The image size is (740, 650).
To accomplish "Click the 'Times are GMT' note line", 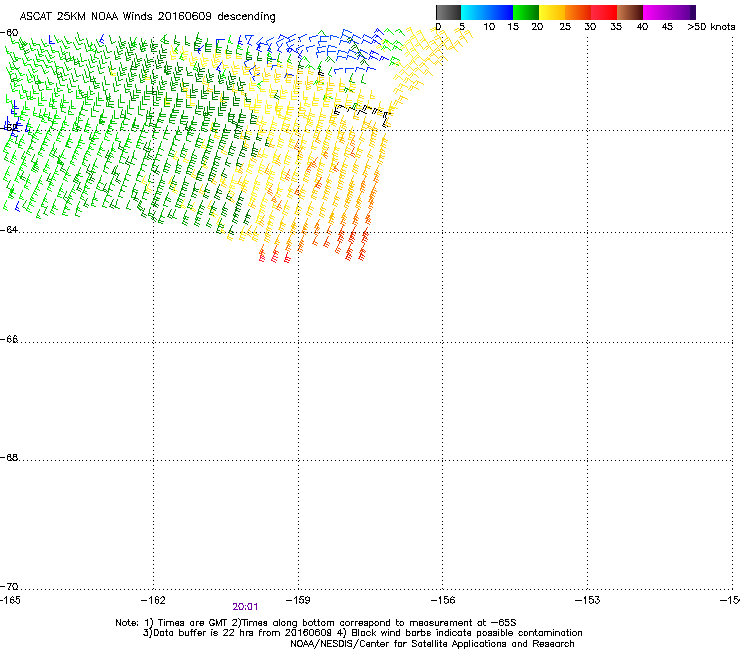I will 316,623.
